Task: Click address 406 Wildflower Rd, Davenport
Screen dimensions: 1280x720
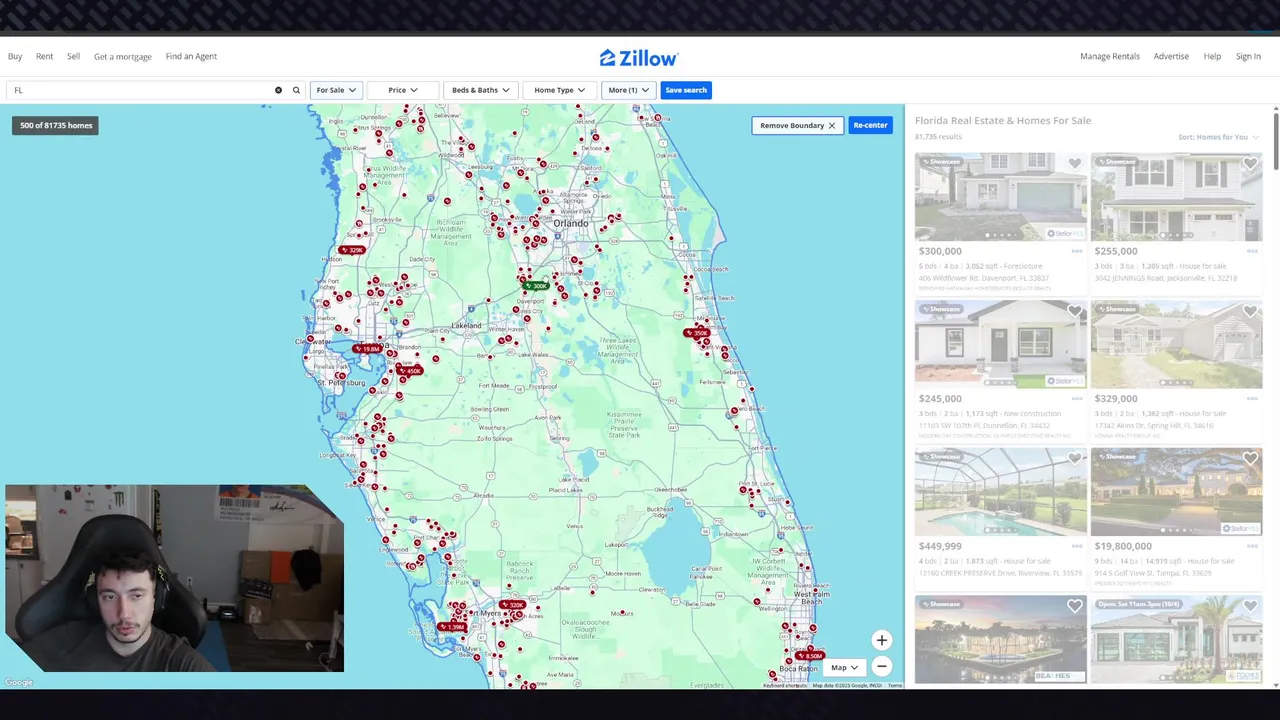Action: click(982, 278)
